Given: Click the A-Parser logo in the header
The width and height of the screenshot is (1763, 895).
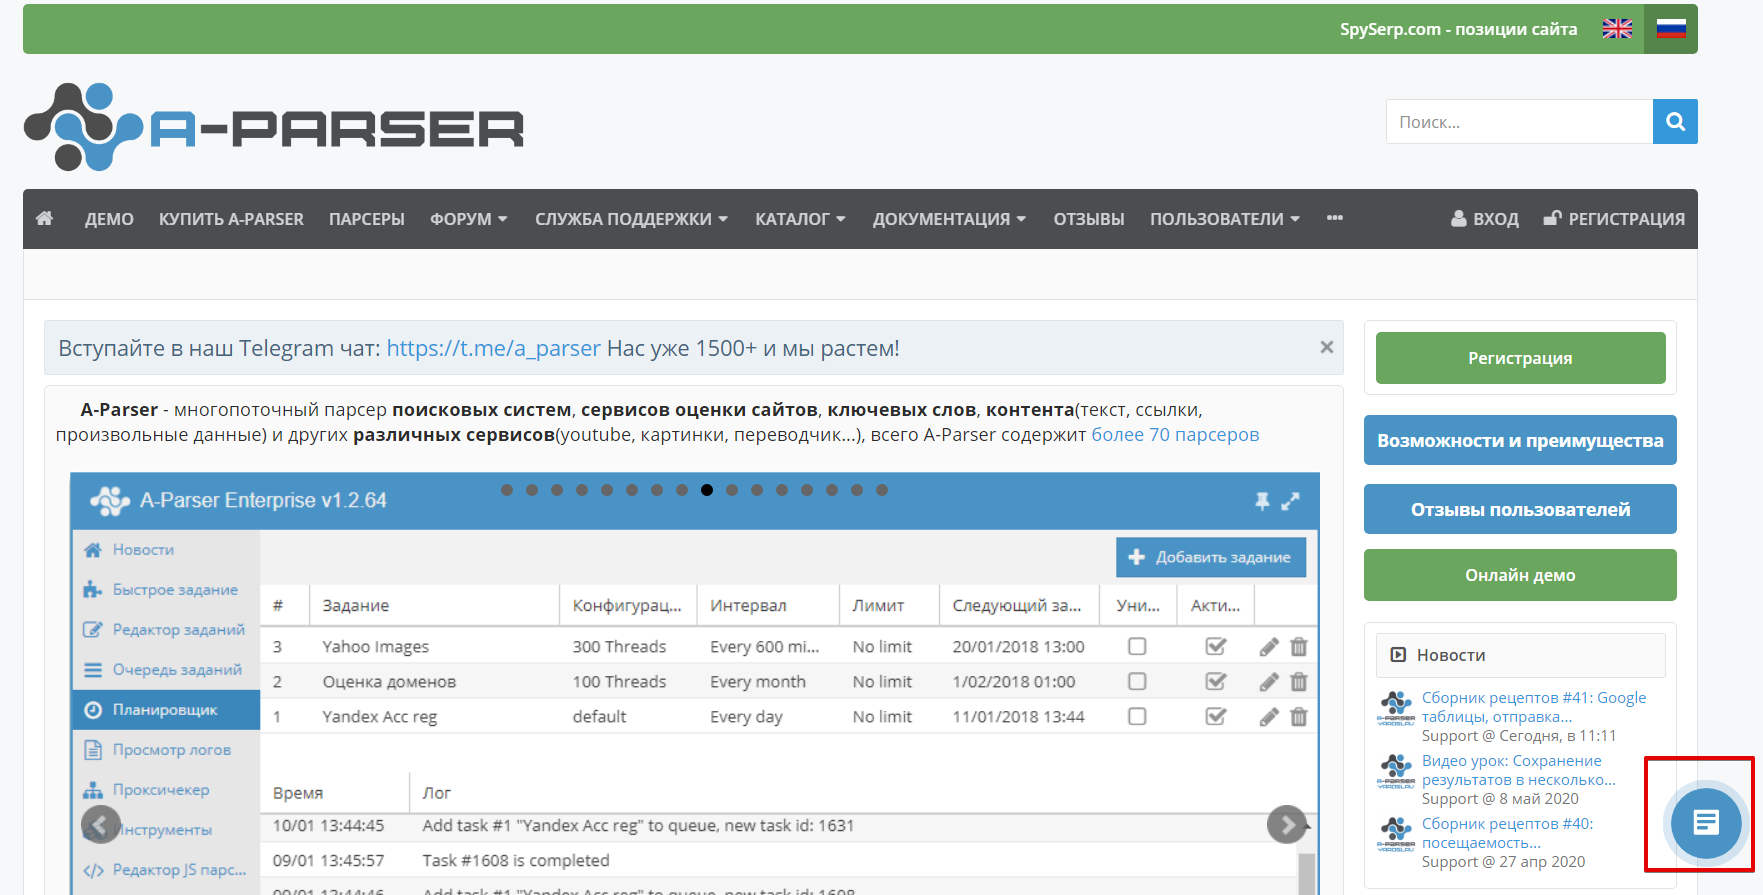Looking at the screenshot, I should pos(274,127).
